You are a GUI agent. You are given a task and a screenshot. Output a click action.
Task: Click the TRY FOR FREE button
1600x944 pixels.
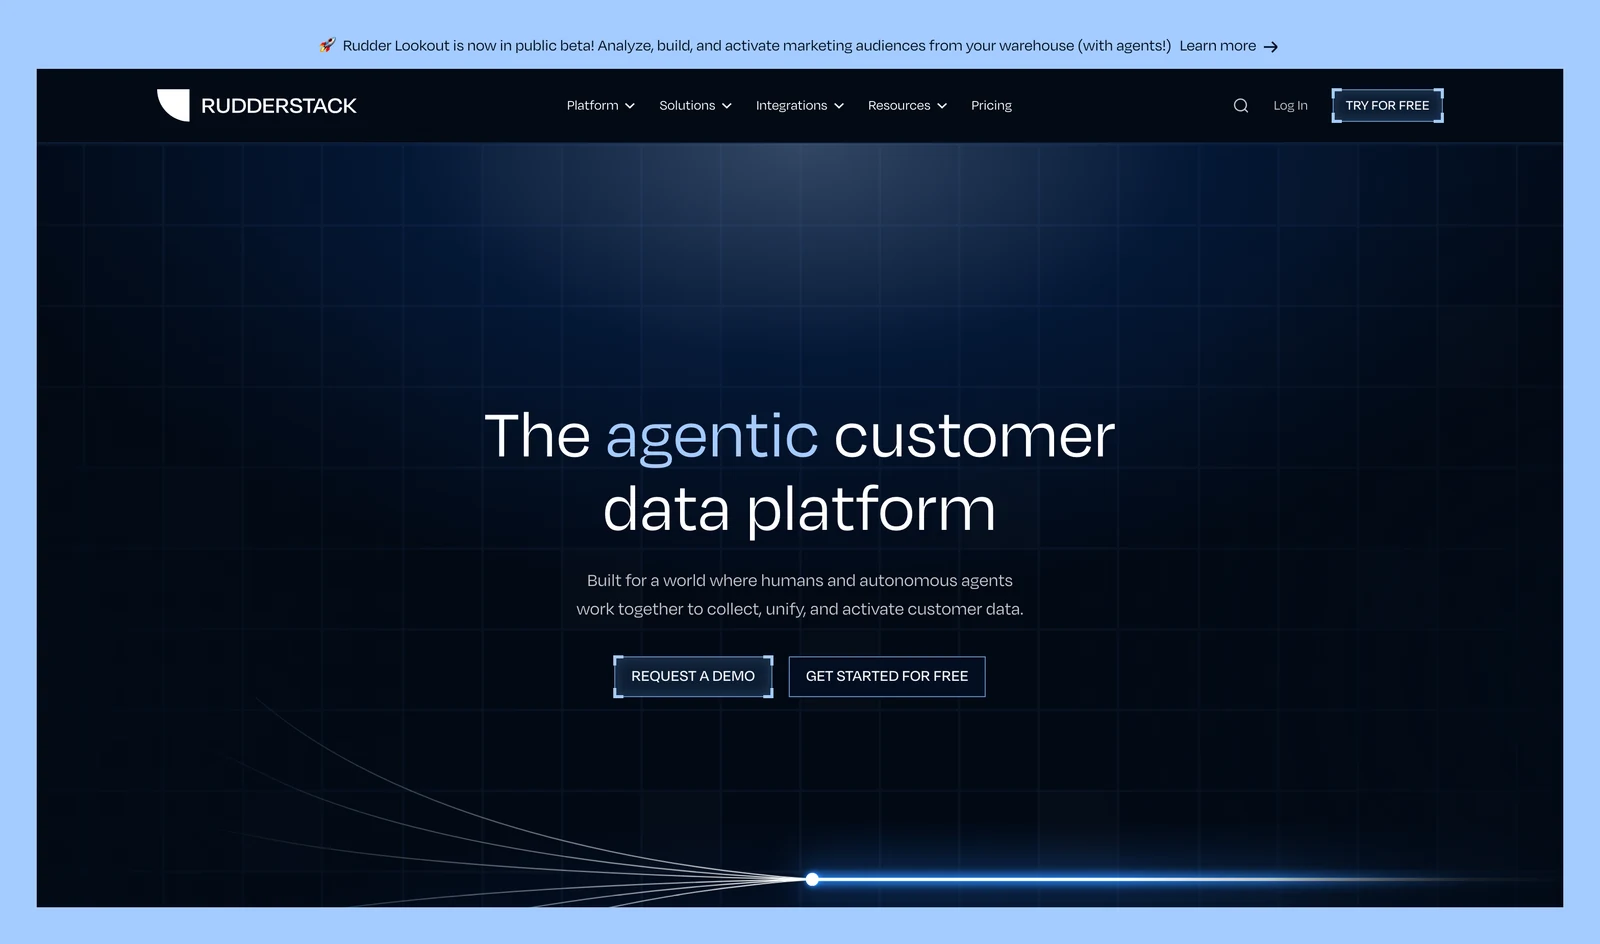pos(1387,105)
